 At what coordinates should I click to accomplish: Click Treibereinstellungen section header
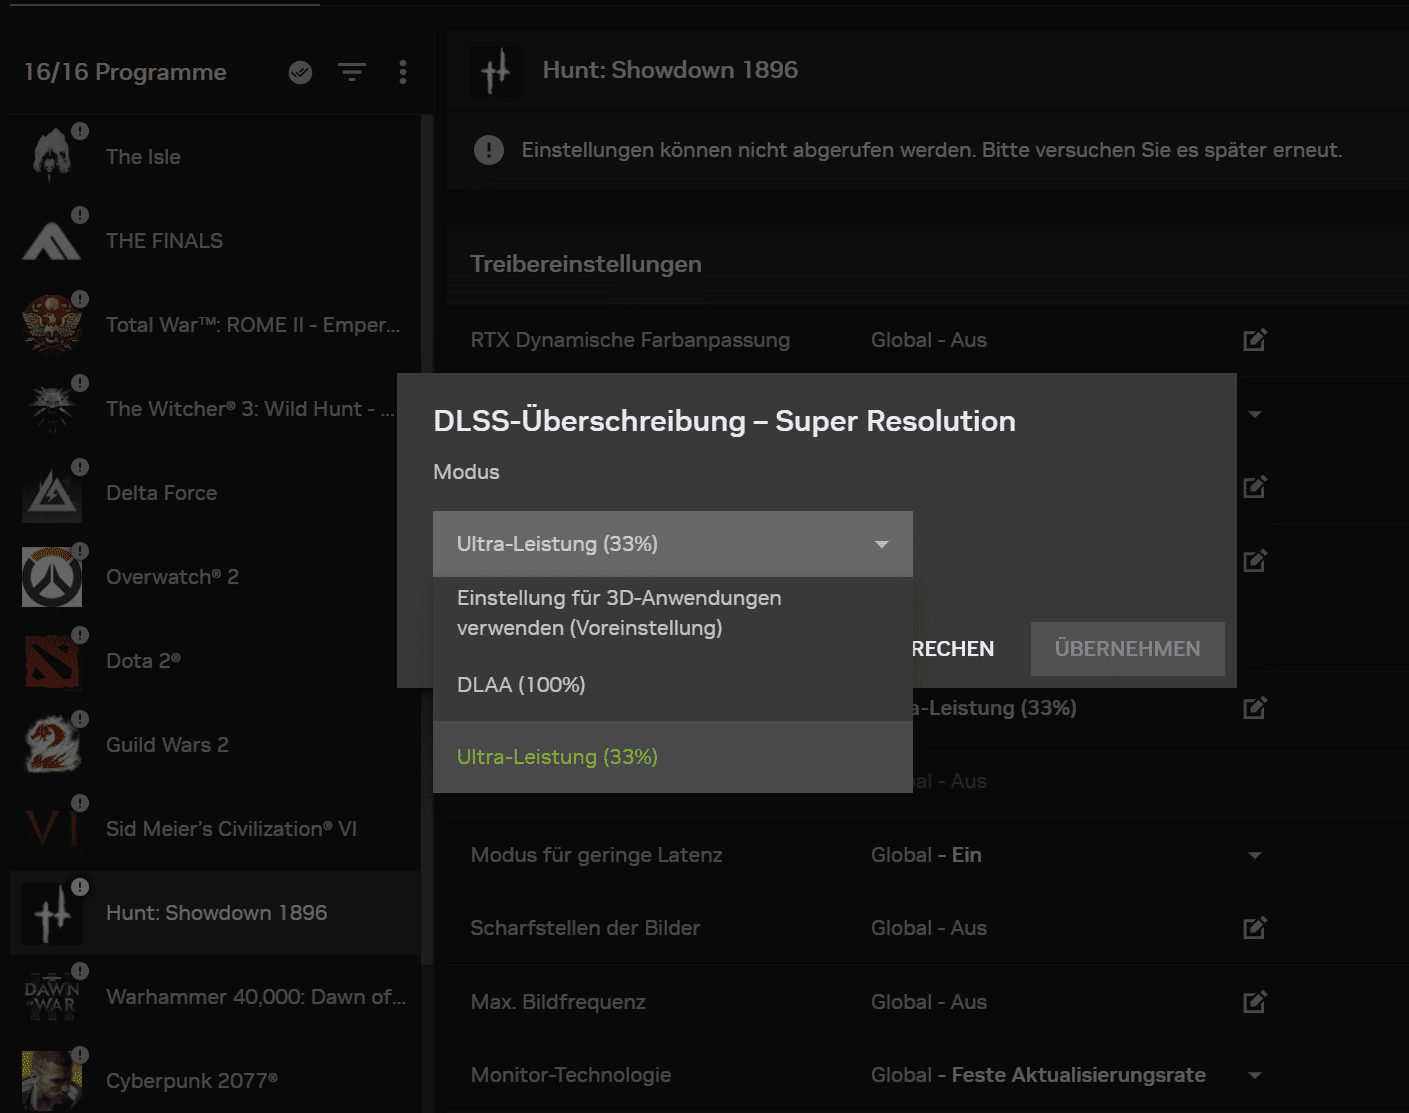(x=586, y=264)
